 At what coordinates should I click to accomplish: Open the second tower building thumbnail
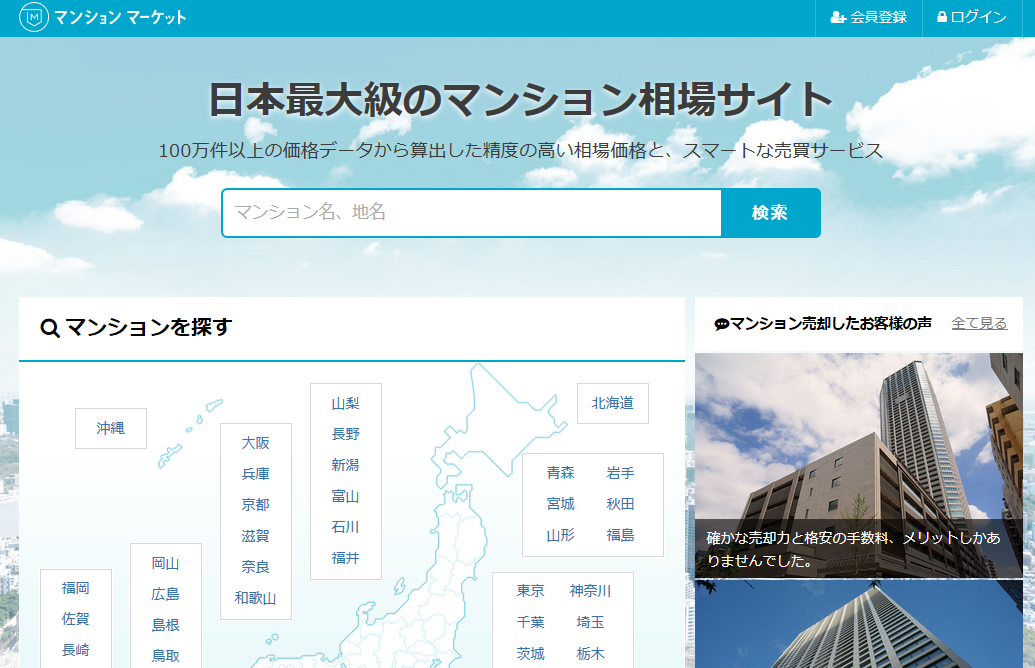(858, 625)
